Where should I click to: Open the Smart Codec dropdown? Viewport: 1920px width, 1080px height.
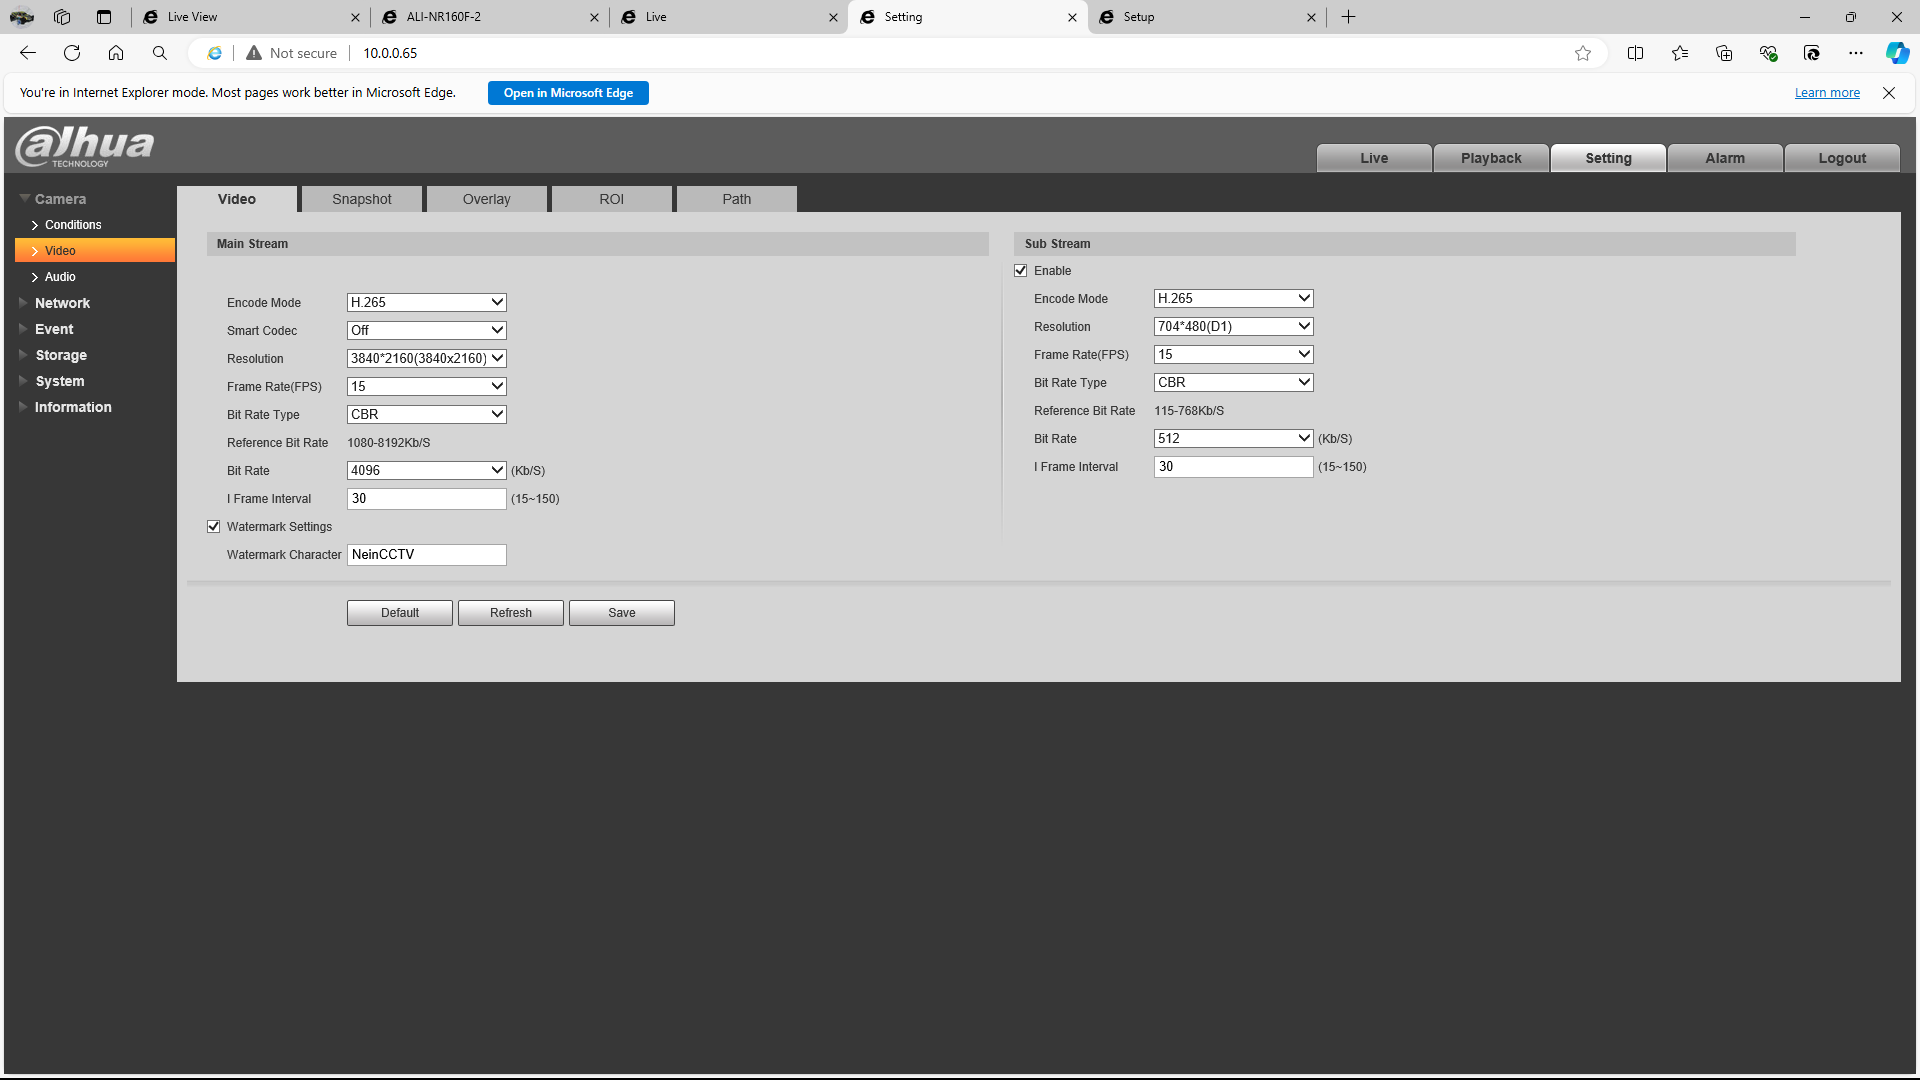tap(427, 330)
